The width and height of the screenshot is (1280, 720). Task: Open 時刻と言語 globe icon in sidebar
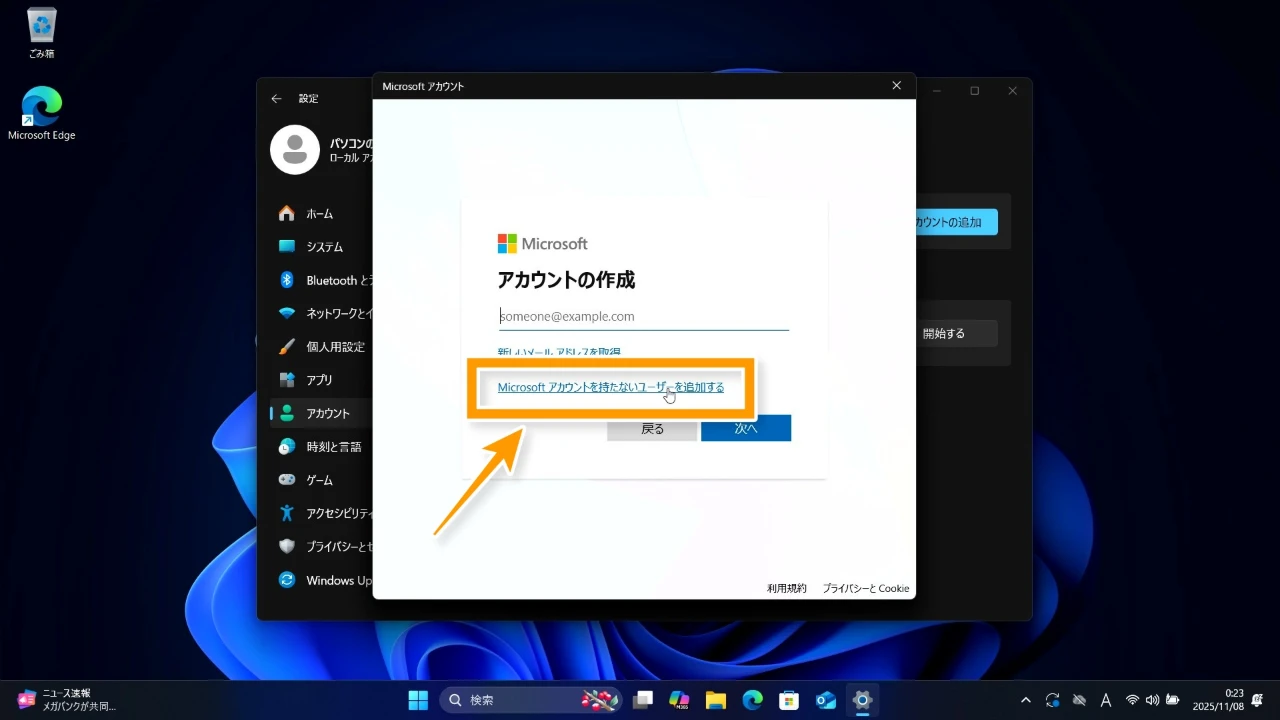pyautogui.click(x=287, y=447)
